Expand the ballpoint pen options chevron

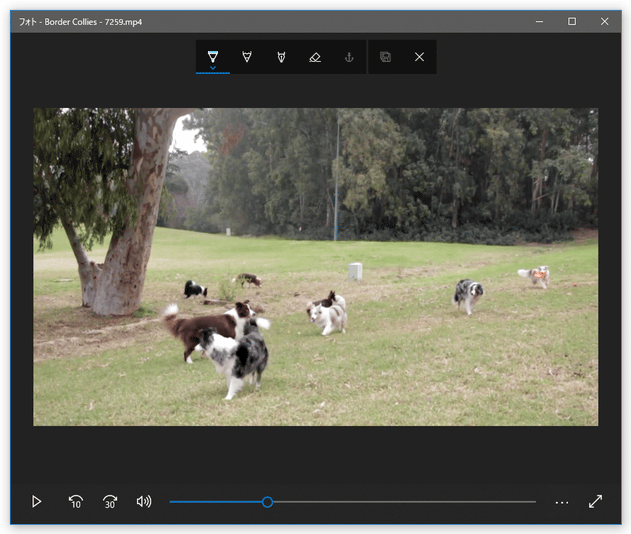point(213,68)
